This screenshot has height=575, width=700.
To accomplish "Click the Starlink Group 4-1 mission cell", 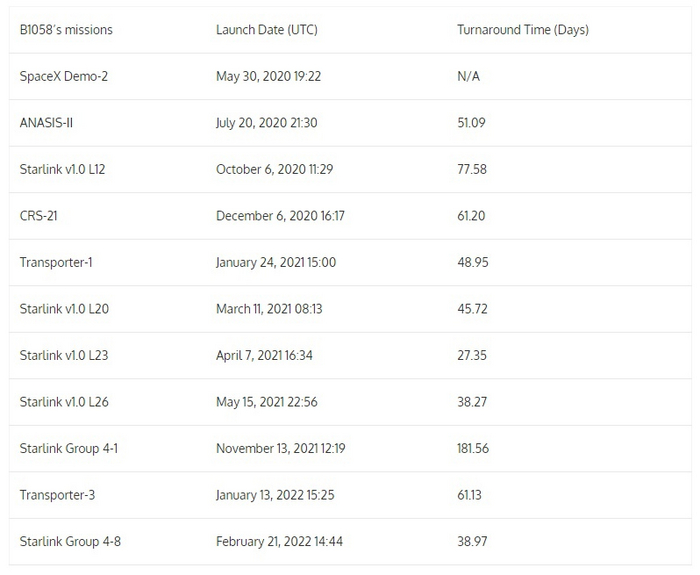I will click(x=69, y=449).
